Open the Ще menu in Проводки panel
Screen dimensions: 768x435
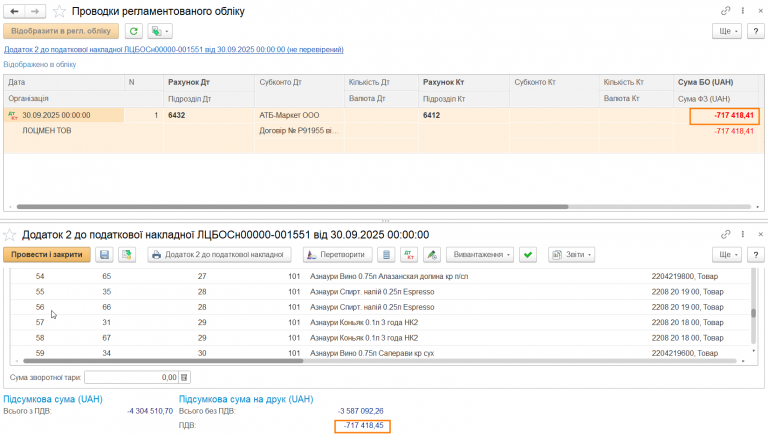[x=727, y=31]
